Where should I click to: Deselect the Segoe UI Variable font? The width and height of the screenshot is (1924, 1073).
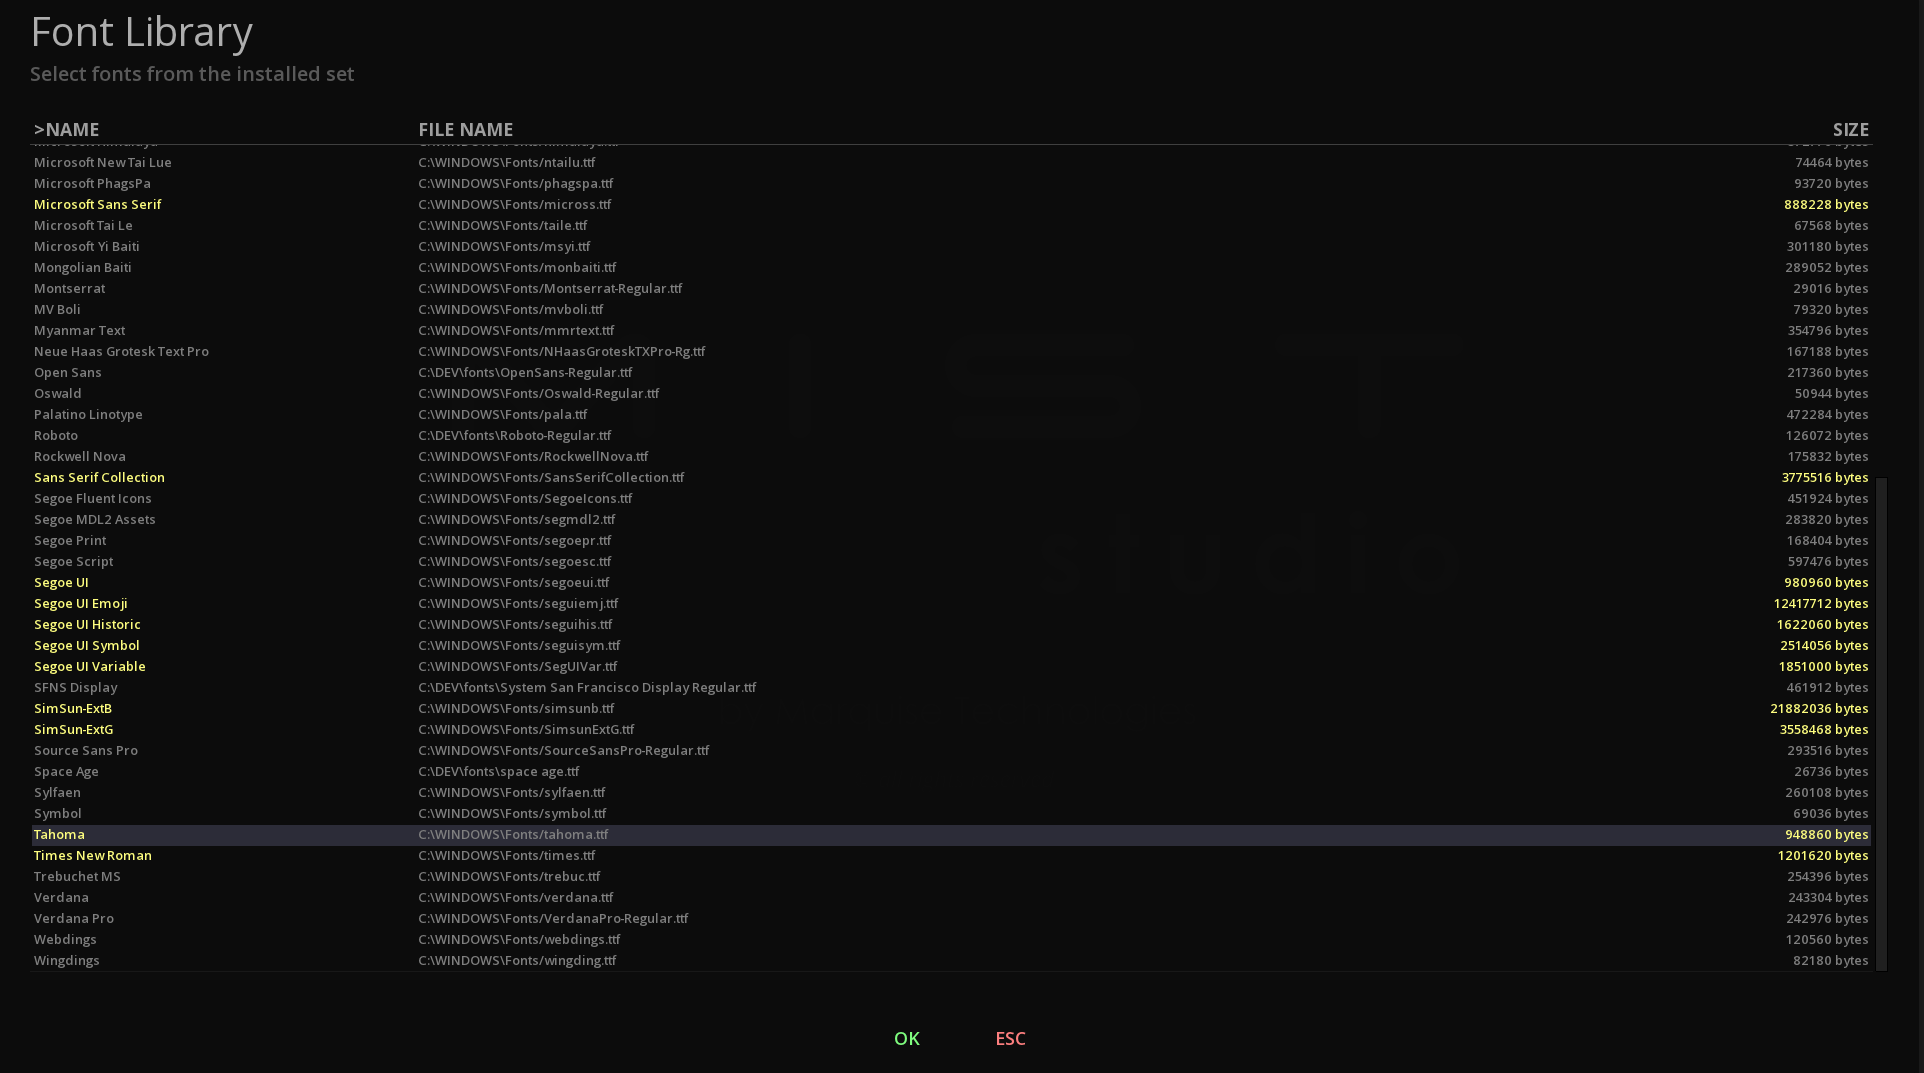tap(951, 666)
